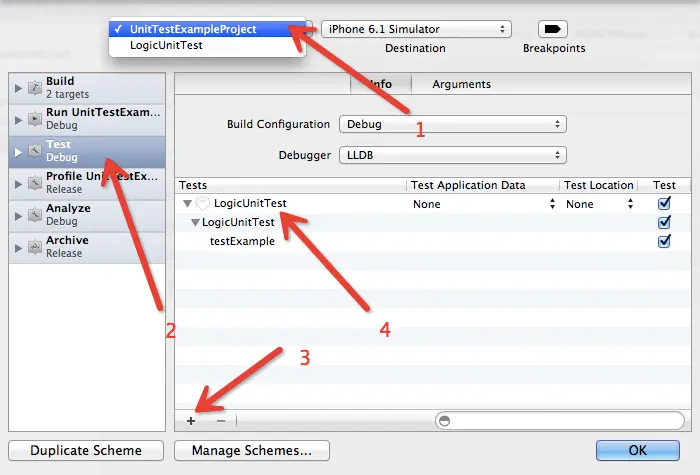Screen dimensions: 700x475
Task: Click the Profile action icon
Action: pyautogui.click(x=34, y=183)
